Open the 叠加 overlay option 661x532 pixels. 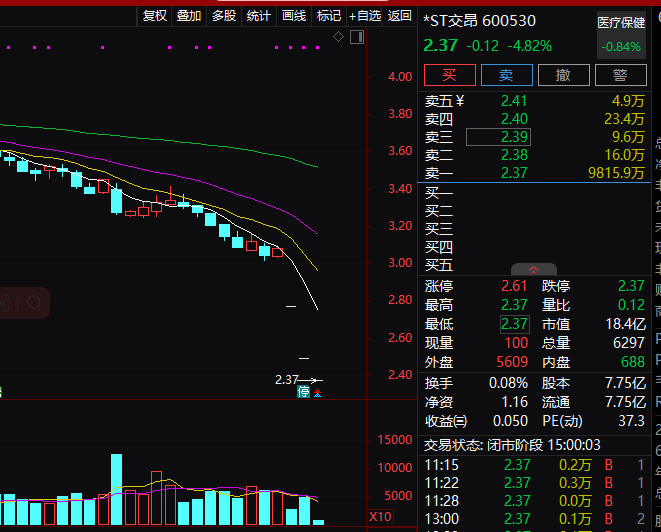point(189,16)
